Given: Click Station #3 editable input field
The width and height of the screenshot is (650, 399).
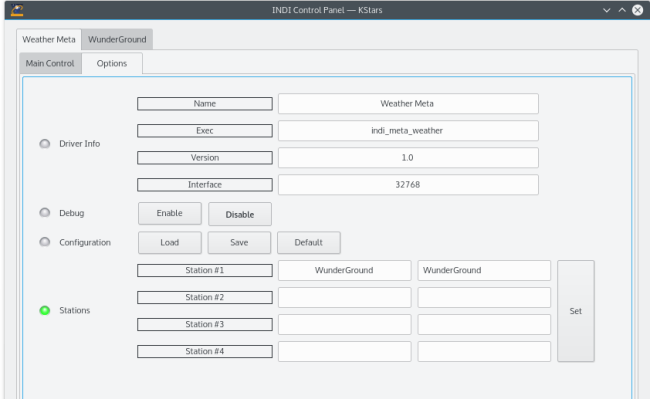Looking at the screenshot, I should [x=484, y=324].
